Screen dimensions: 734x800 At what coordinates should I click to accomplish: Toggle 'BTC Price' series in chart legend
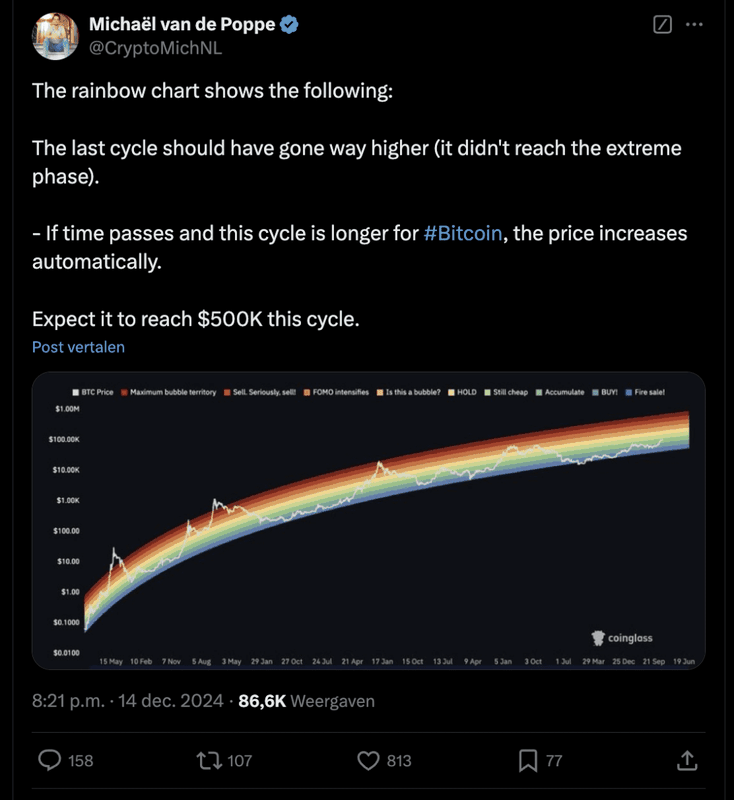95,393
